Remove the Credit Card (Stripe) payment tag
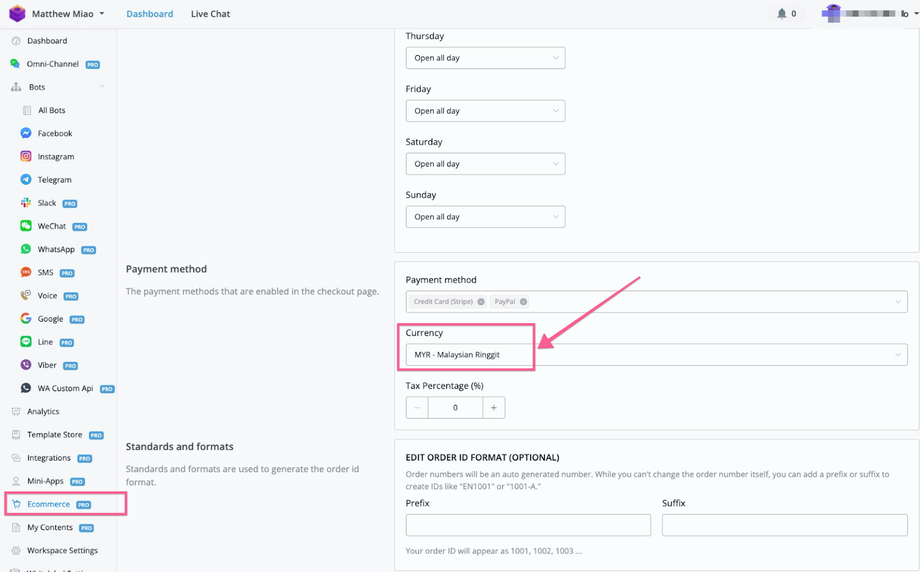Viewport: 920px width, 572px height. [481, 302]
